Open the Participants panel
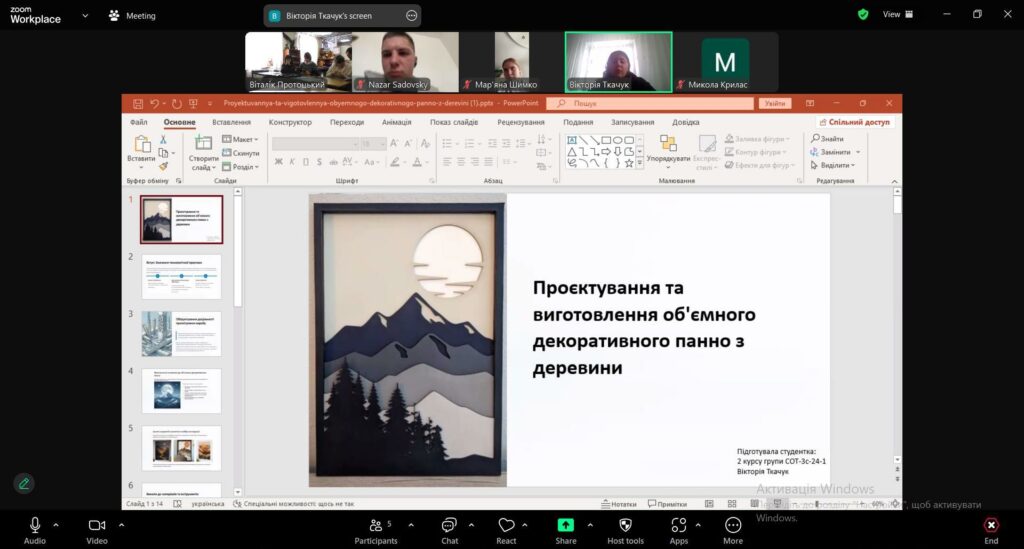This screenshot has width=1024, height=549. coord(376,526)
